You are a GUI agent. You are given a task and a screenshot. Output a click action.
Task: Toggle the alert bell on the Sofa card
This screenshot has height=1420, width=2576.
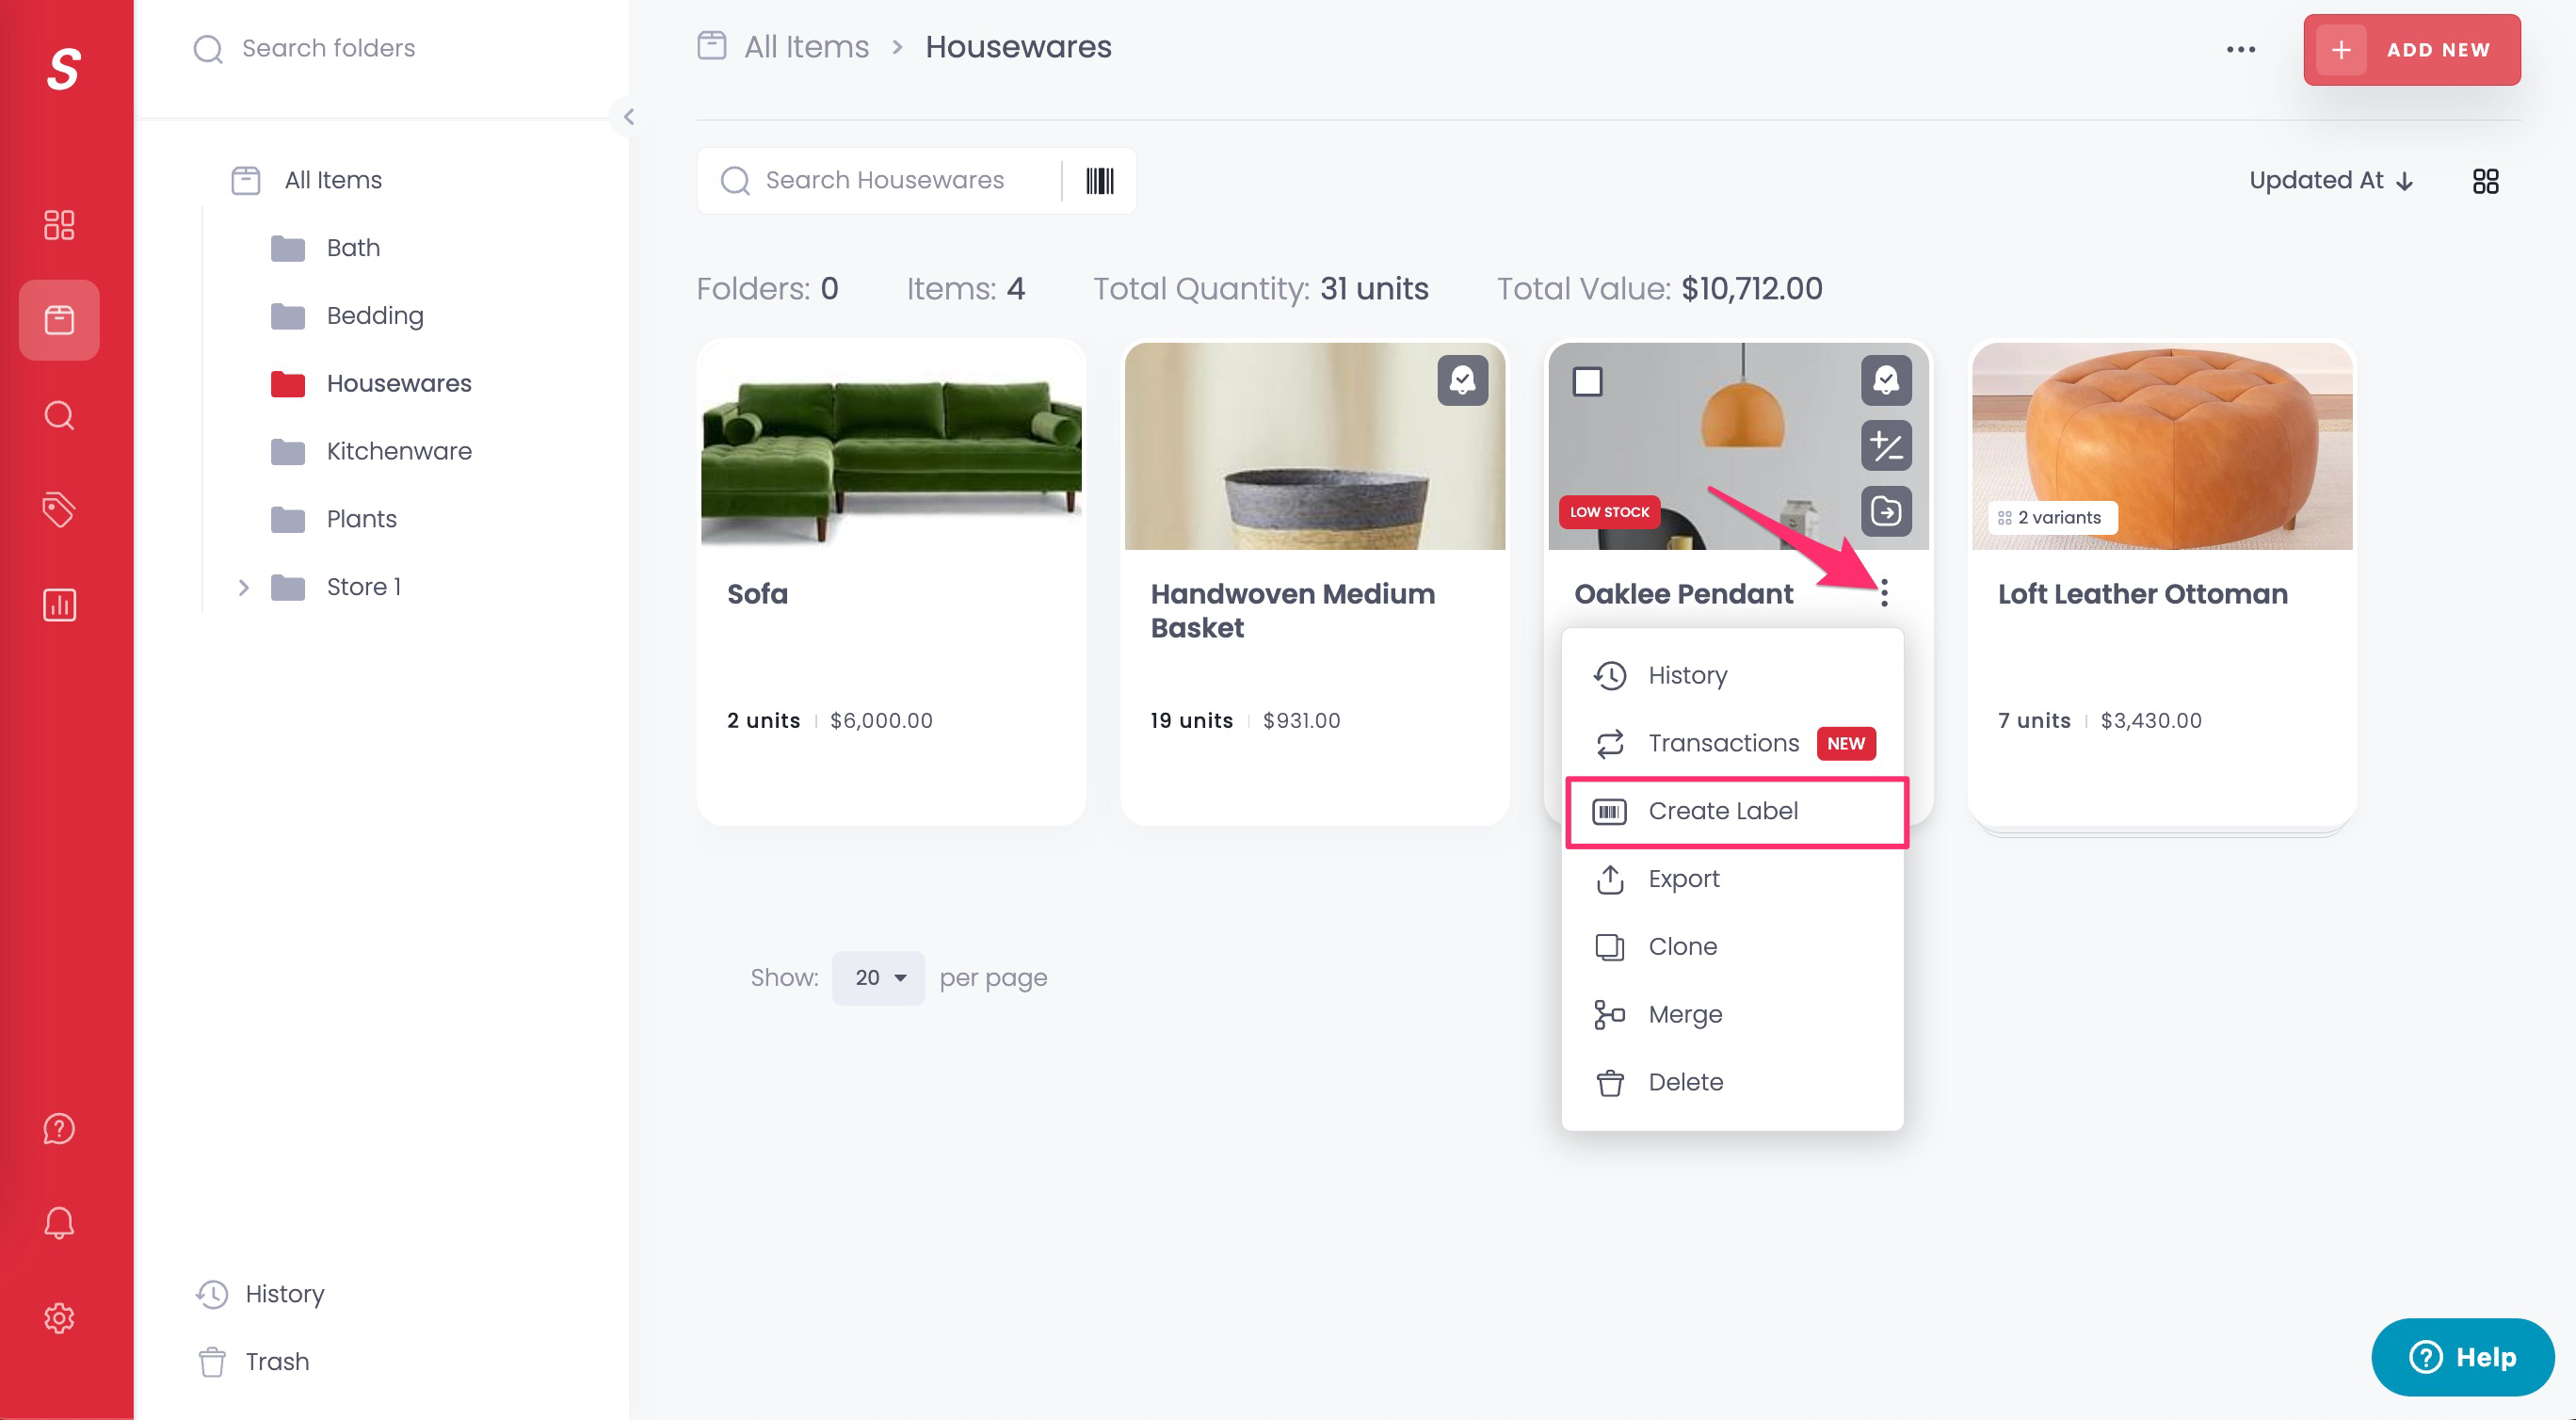pyautogui.click(x=1040, y=380)
